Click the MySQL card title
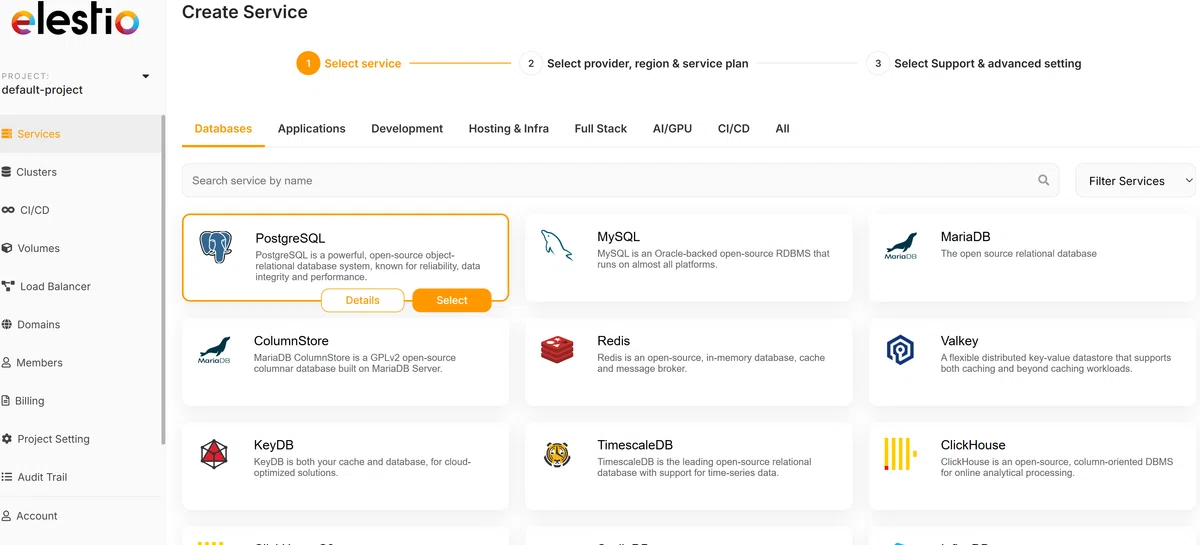Screen dimensions: 1200x545 [618, 237]
